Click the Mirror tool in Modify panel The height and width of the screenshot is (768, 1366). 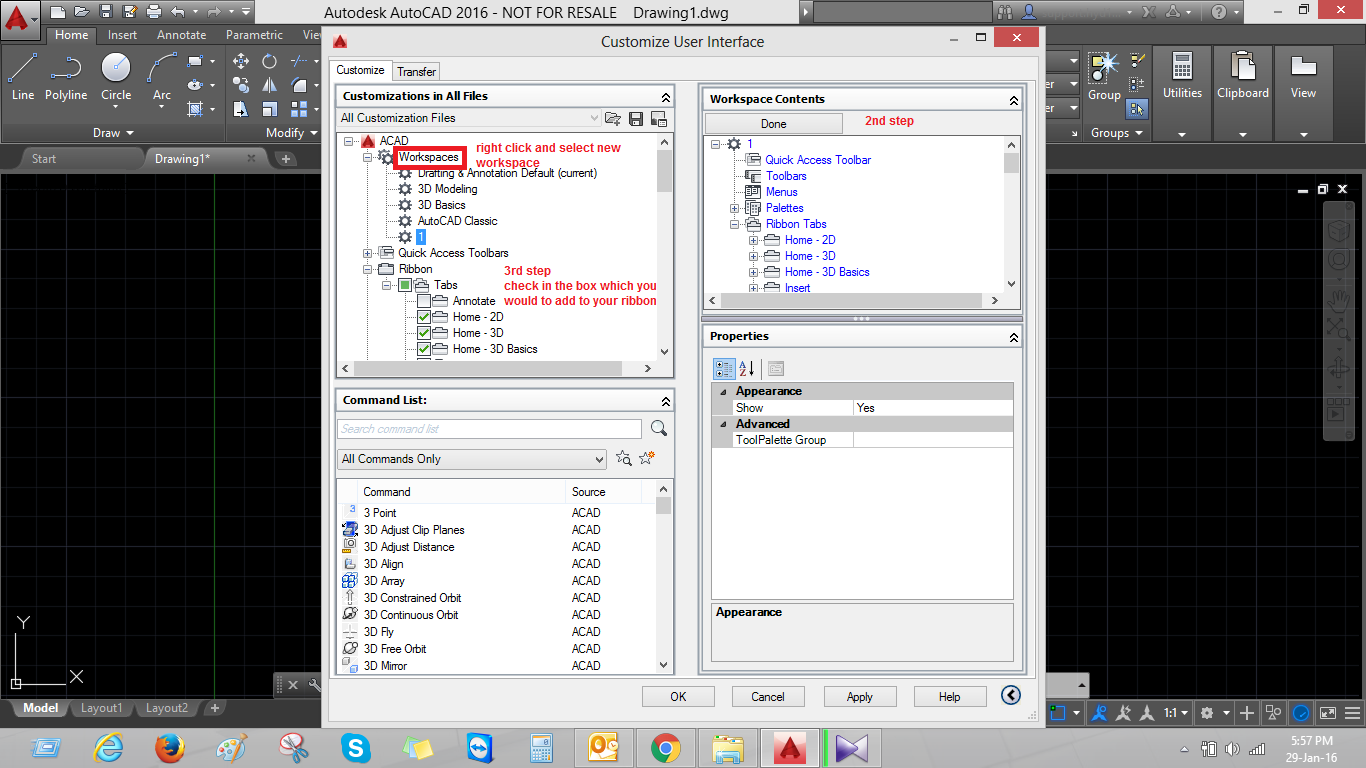pyautogui.click(x=269, y=85)
